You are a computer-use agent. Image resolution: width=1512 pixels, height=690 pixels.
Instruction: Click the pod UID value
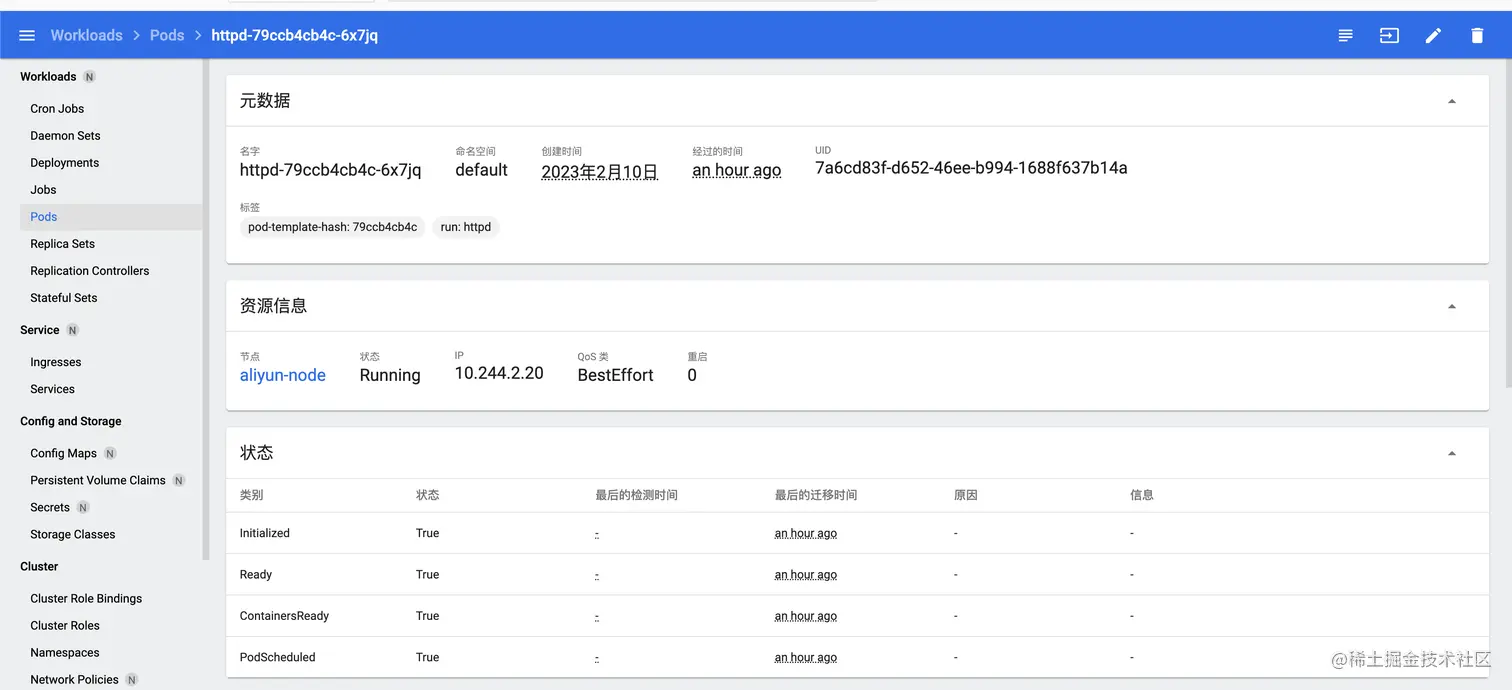[971, 168]
